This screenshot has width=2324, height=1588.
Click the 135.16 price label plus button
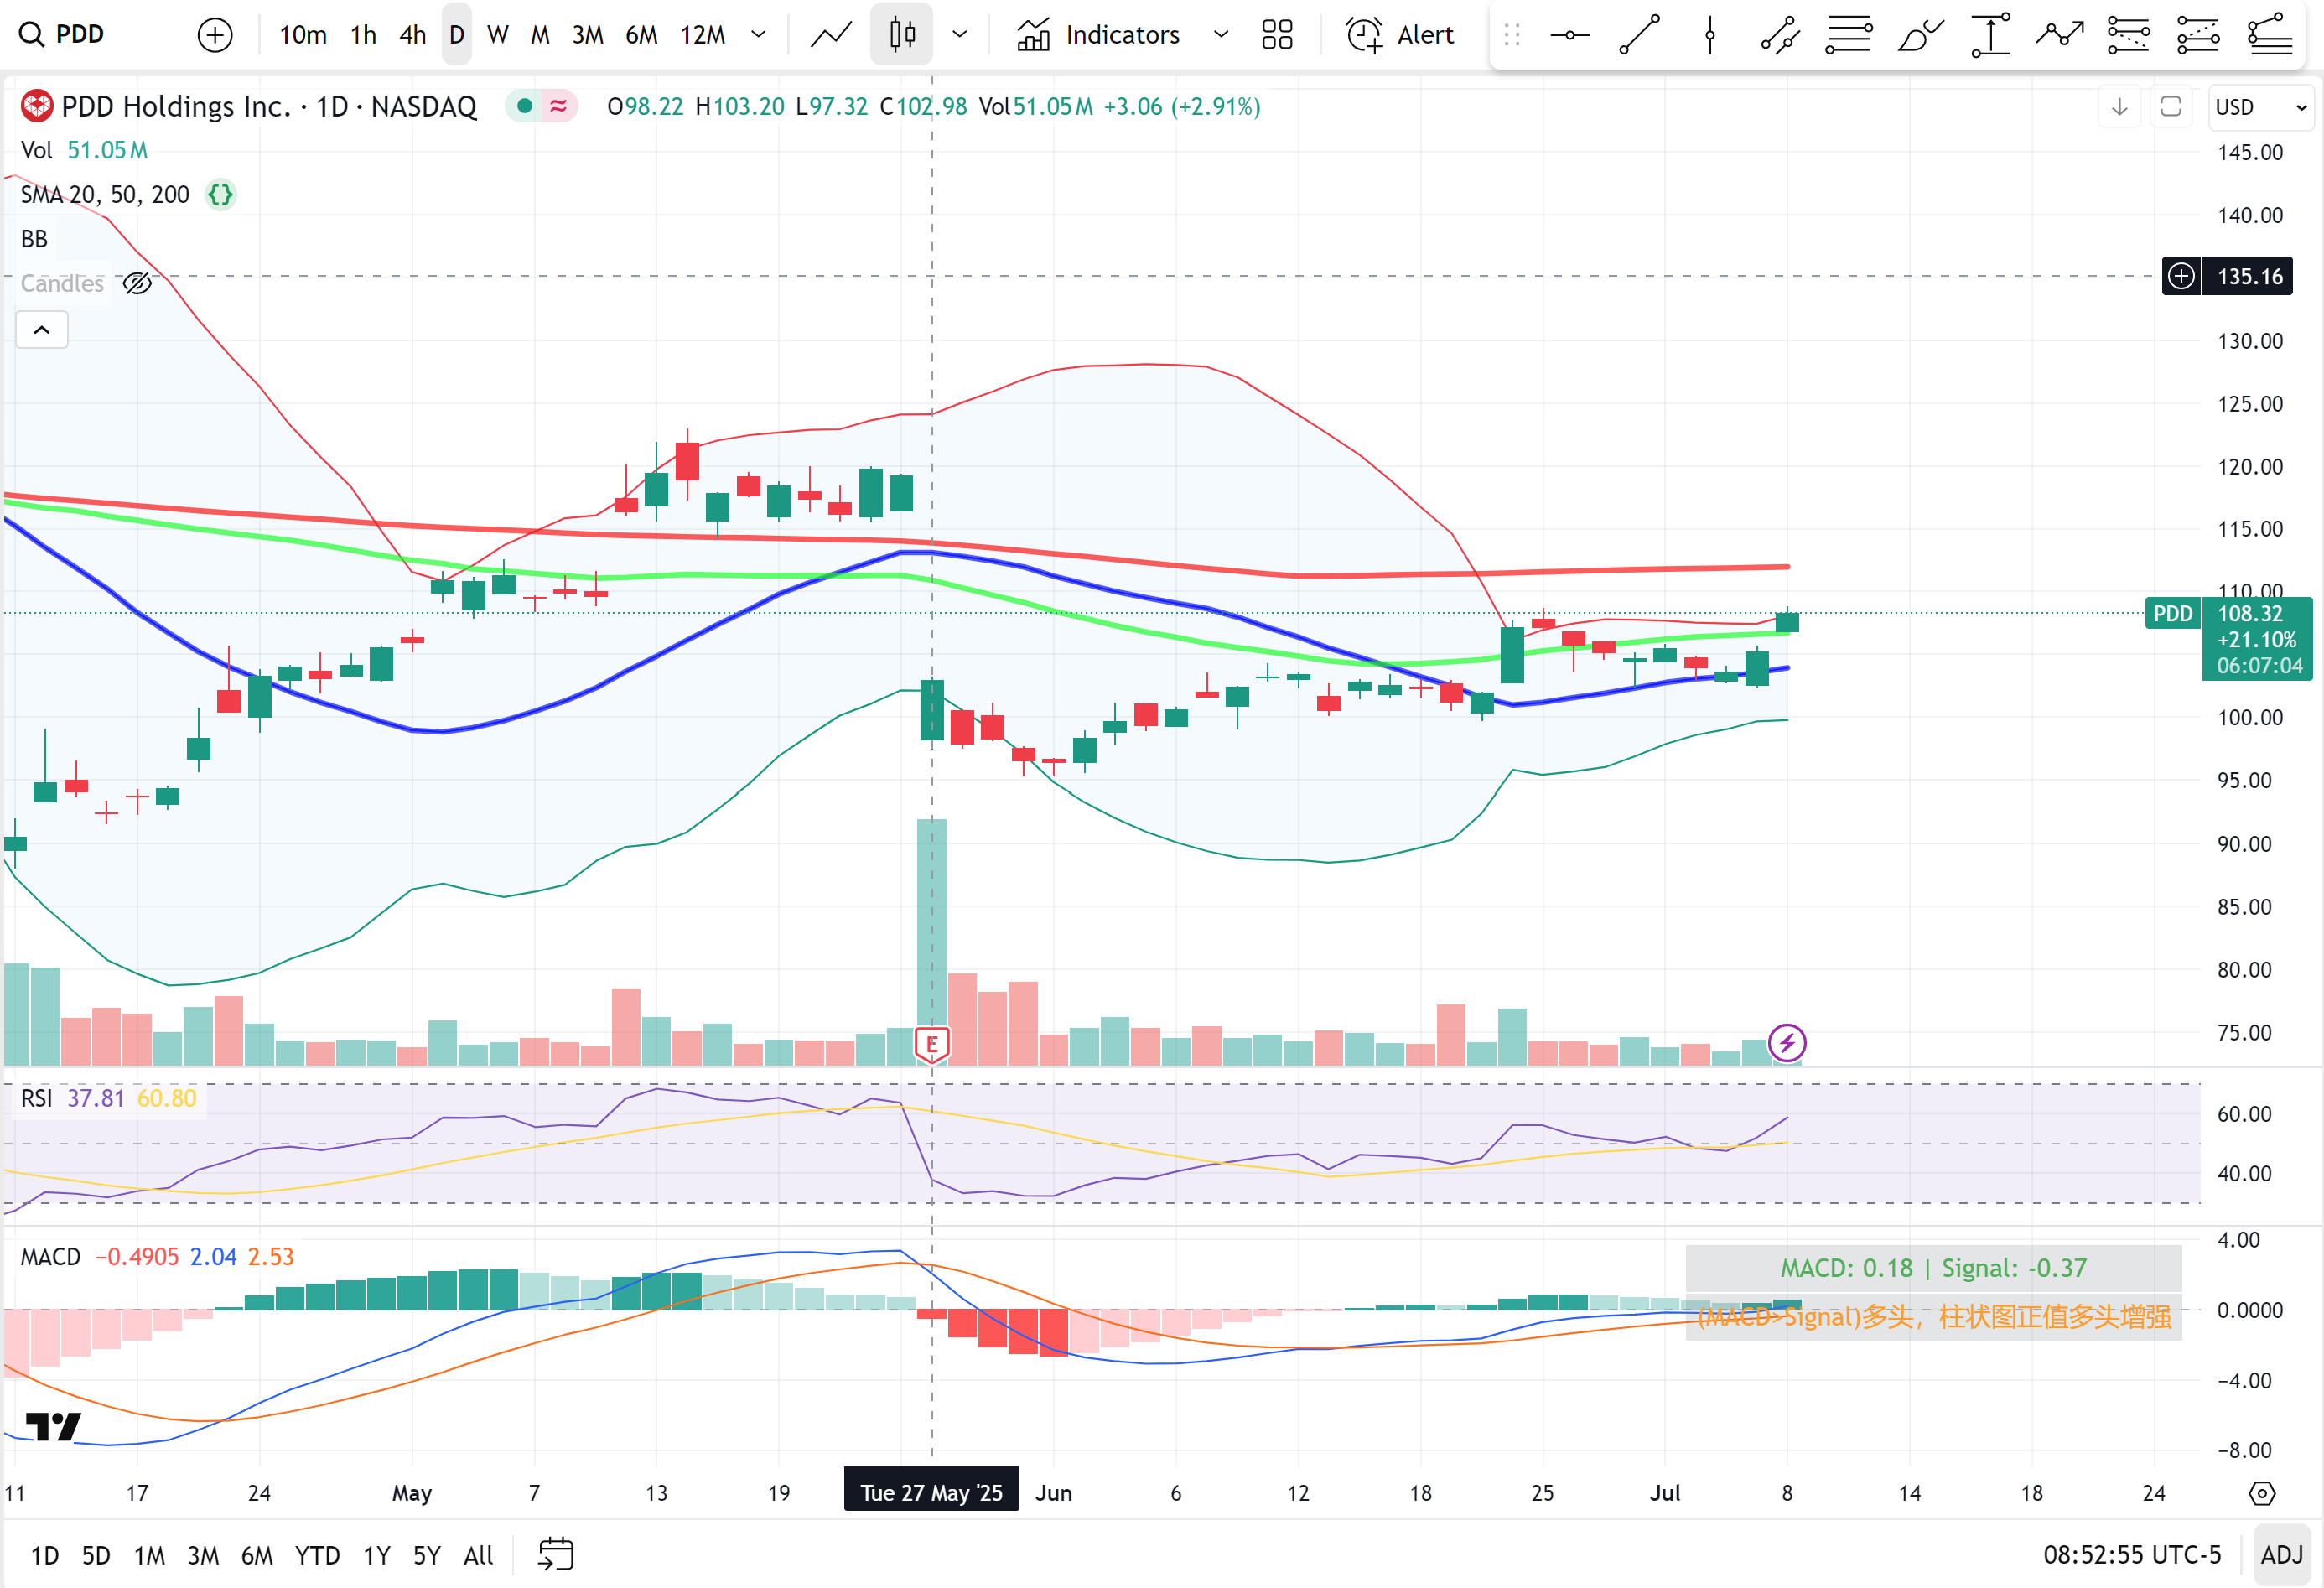[x=2181, y=276]
